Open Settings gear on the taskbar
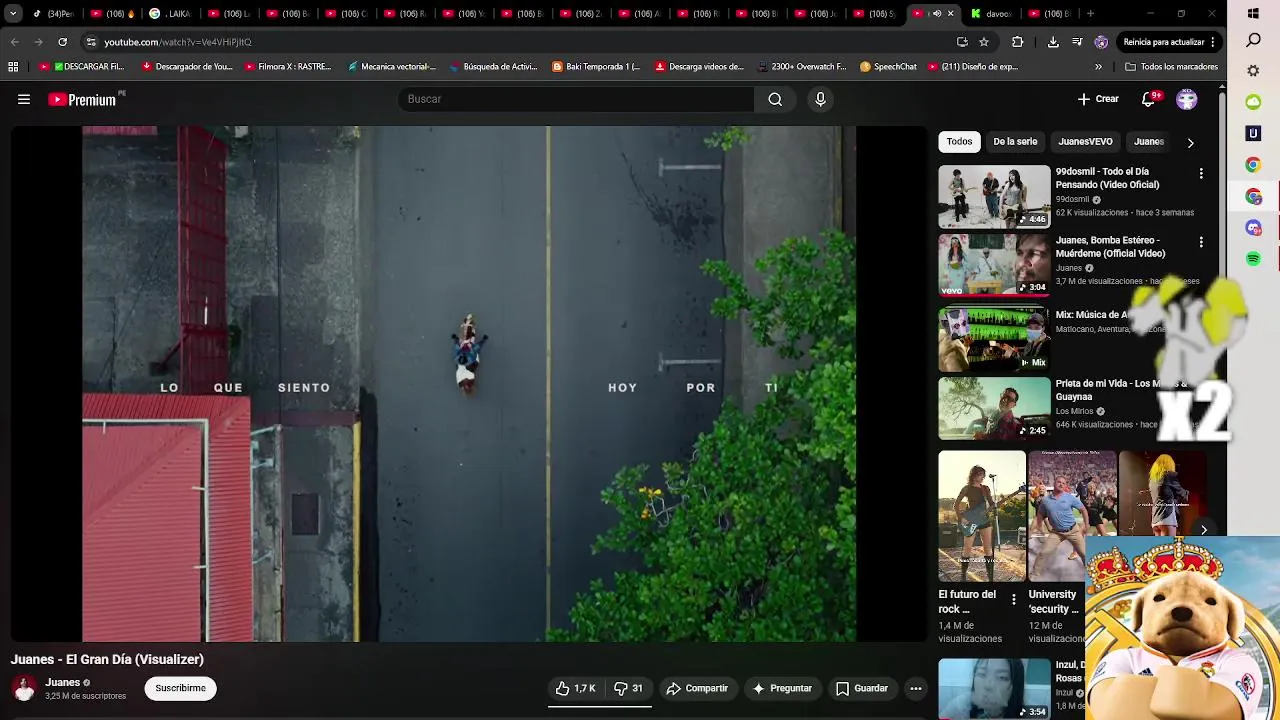This screenshot has width=1280, height=720. click(1253, 71)
